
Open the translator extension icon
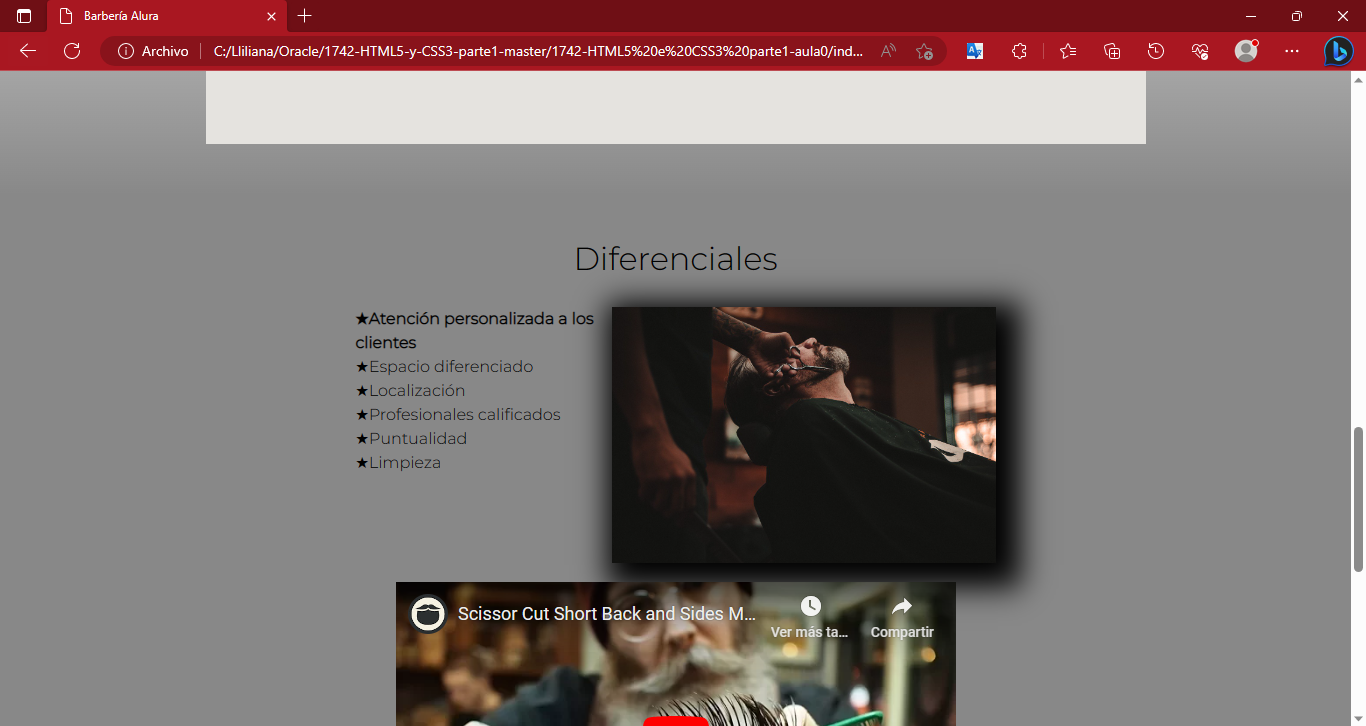(975, 51)
